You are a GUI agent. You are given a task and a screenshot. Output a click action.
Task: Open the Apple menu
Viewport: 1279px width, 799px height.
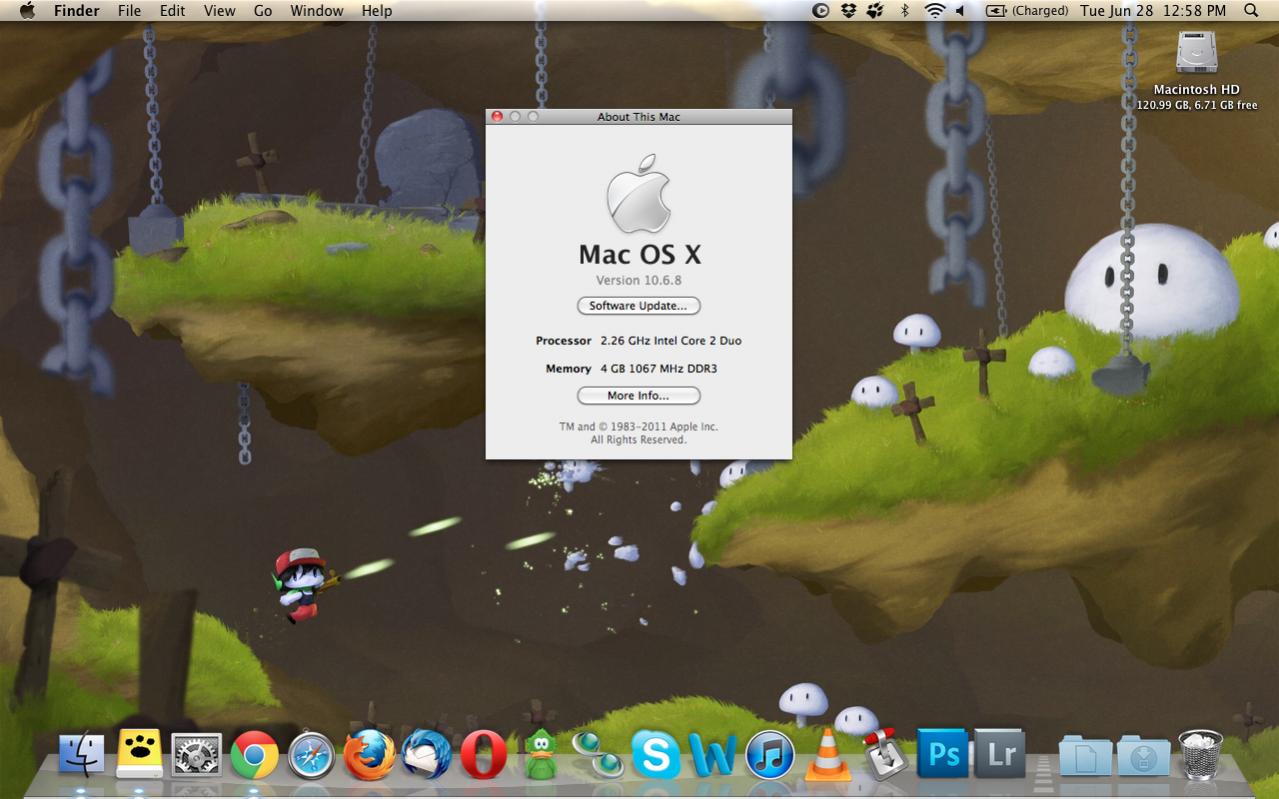point(27,10)
